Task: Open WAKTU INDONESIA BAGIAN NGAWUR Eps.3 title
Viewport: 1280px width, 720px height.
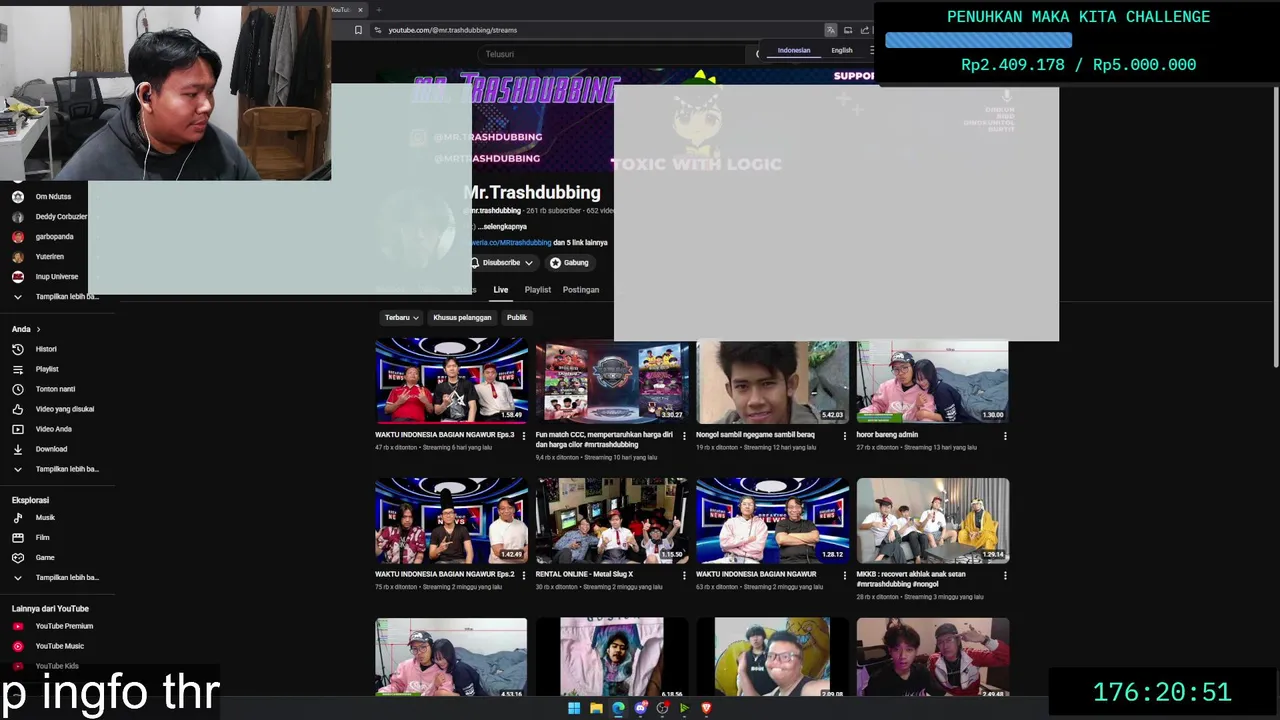Action: 445,435
